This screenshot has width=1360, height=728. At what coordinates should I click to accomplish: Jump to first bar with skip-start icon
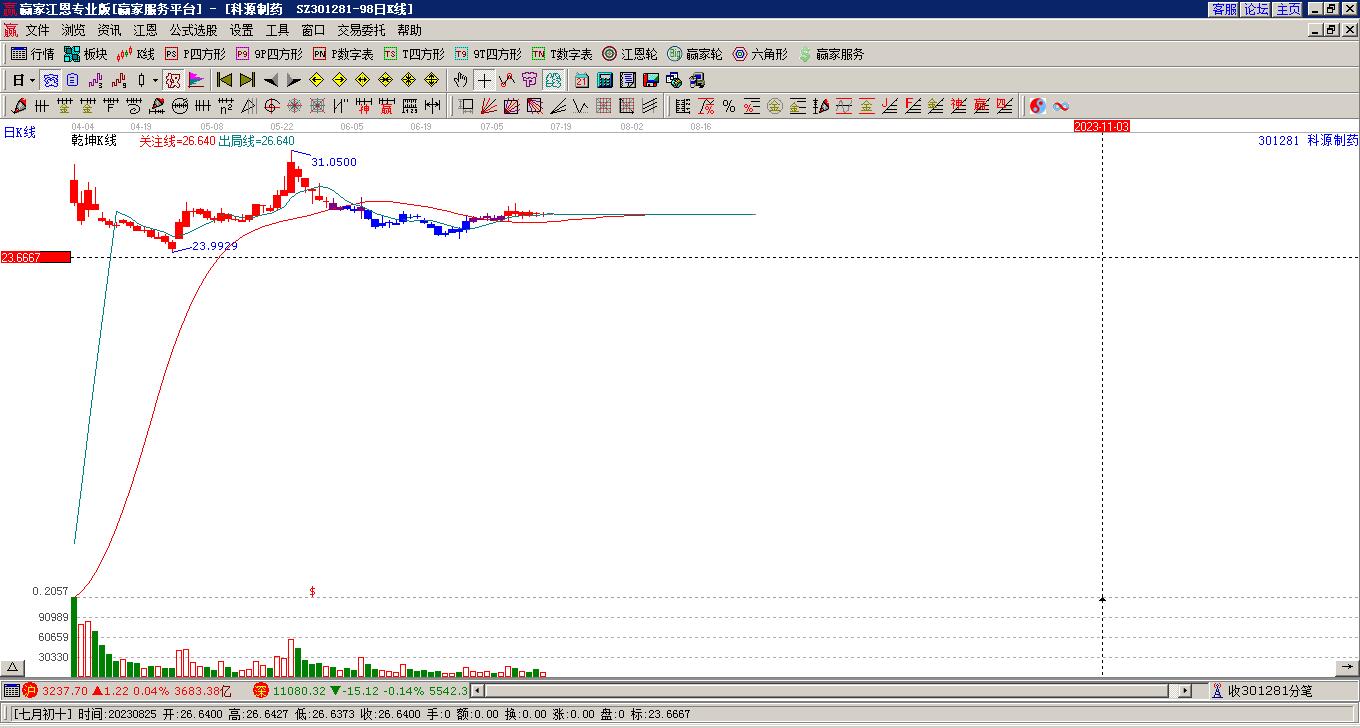[224, 80]
